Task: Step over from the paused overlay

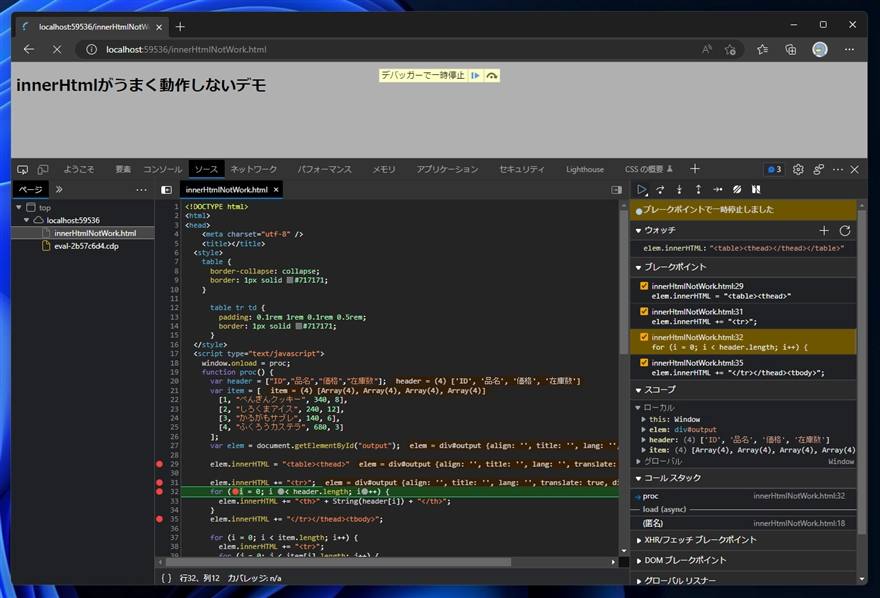Action: [x=492, y=75]
